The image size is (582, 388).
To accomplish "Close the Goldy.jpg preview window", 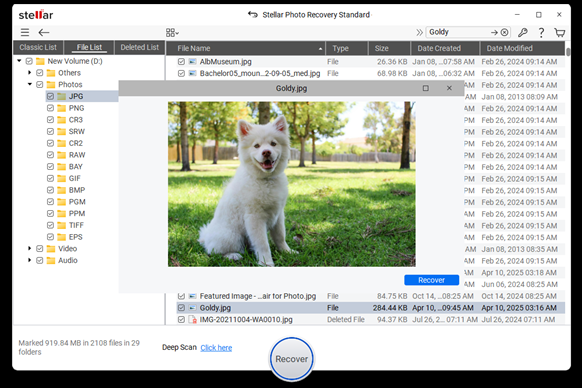I will [449, 88].
